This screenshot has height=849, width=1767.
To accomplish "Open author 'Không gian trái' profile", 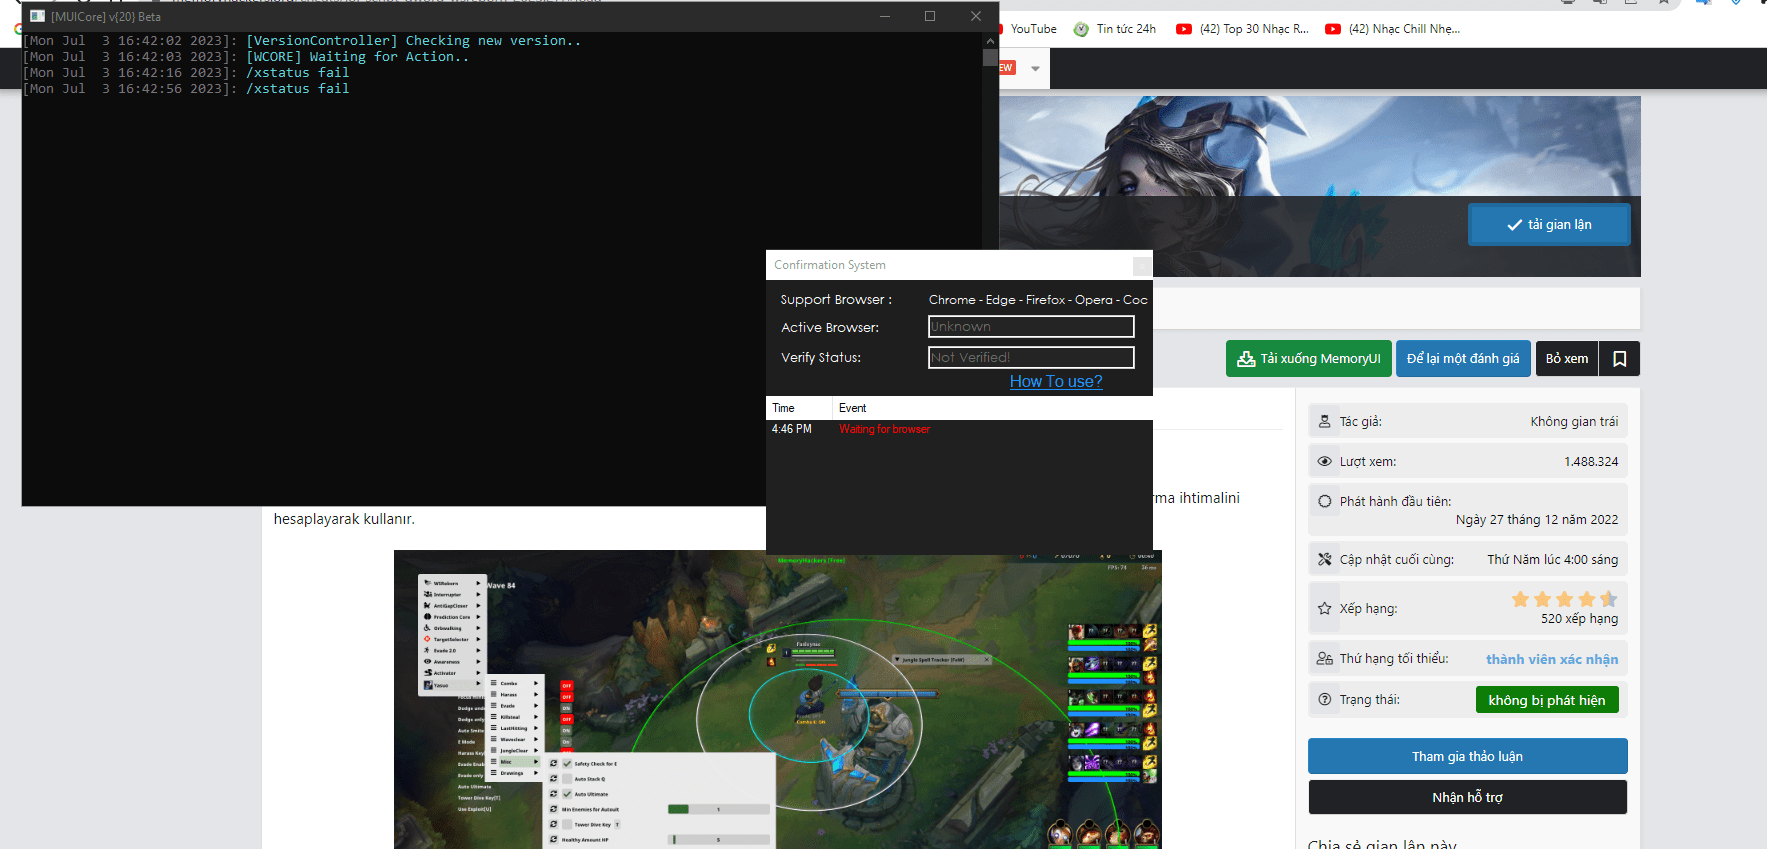I will tap(1574, 422).
